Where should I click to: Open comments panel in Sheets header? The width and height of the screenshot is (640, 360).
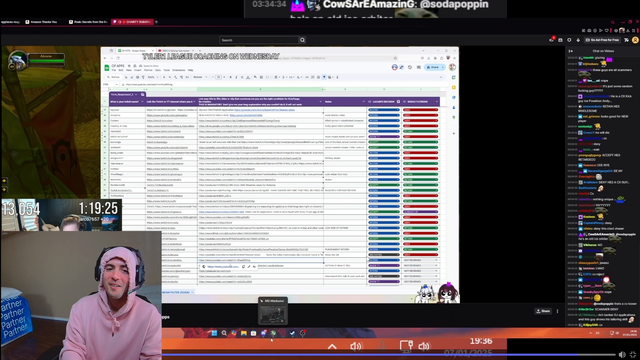click(419, 67)
